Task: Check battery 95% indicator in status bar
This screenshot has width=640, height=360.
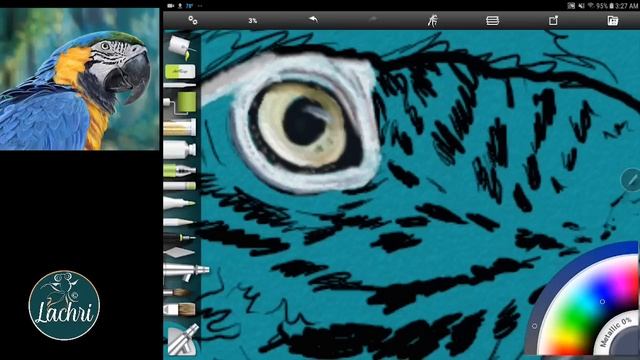Action: click(x=604, y=6)
